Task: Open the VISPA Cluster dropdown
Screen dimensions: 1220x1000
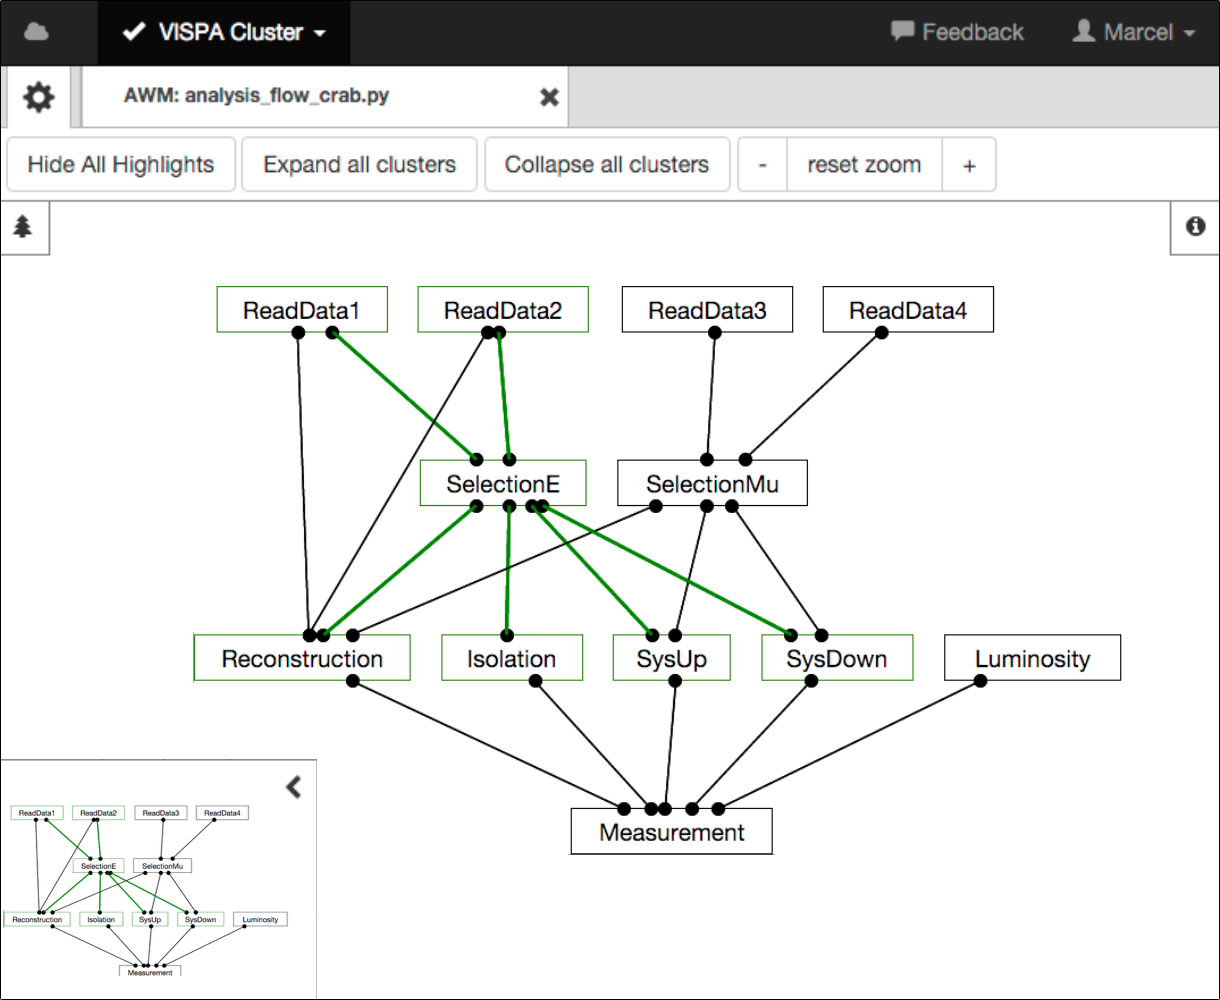Action: point(224,32)
